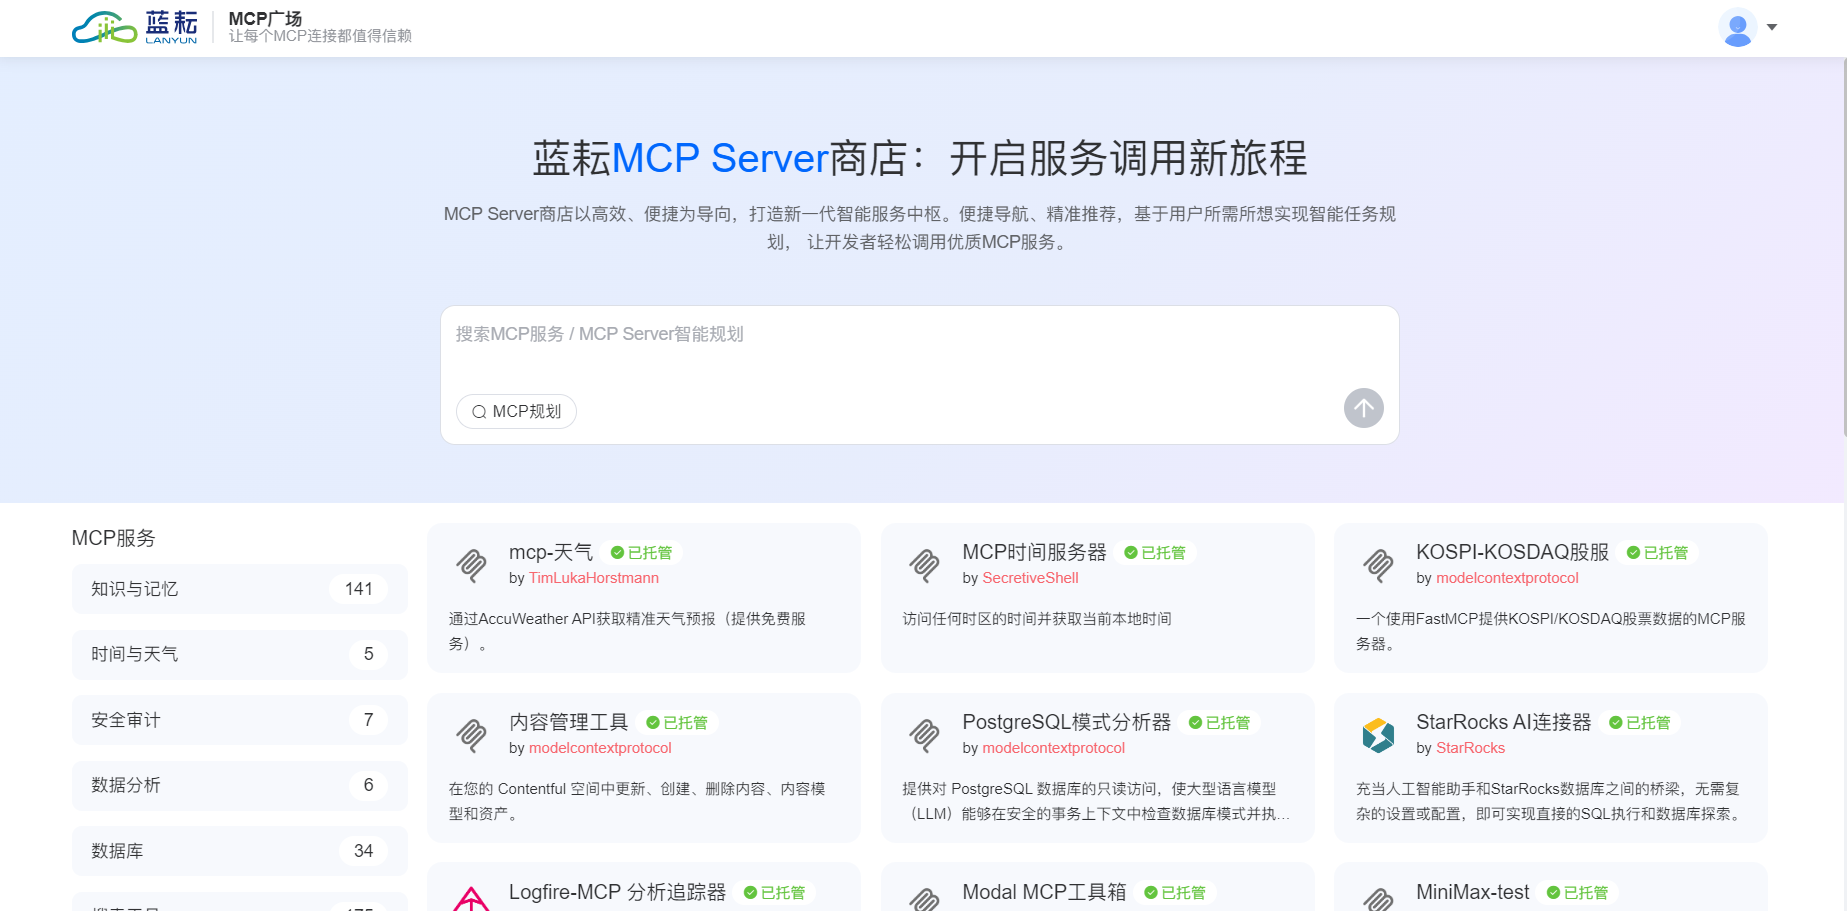Click the Lanyun logo in header
This screenshot has width=1847, height=911.
coord(135,27)
